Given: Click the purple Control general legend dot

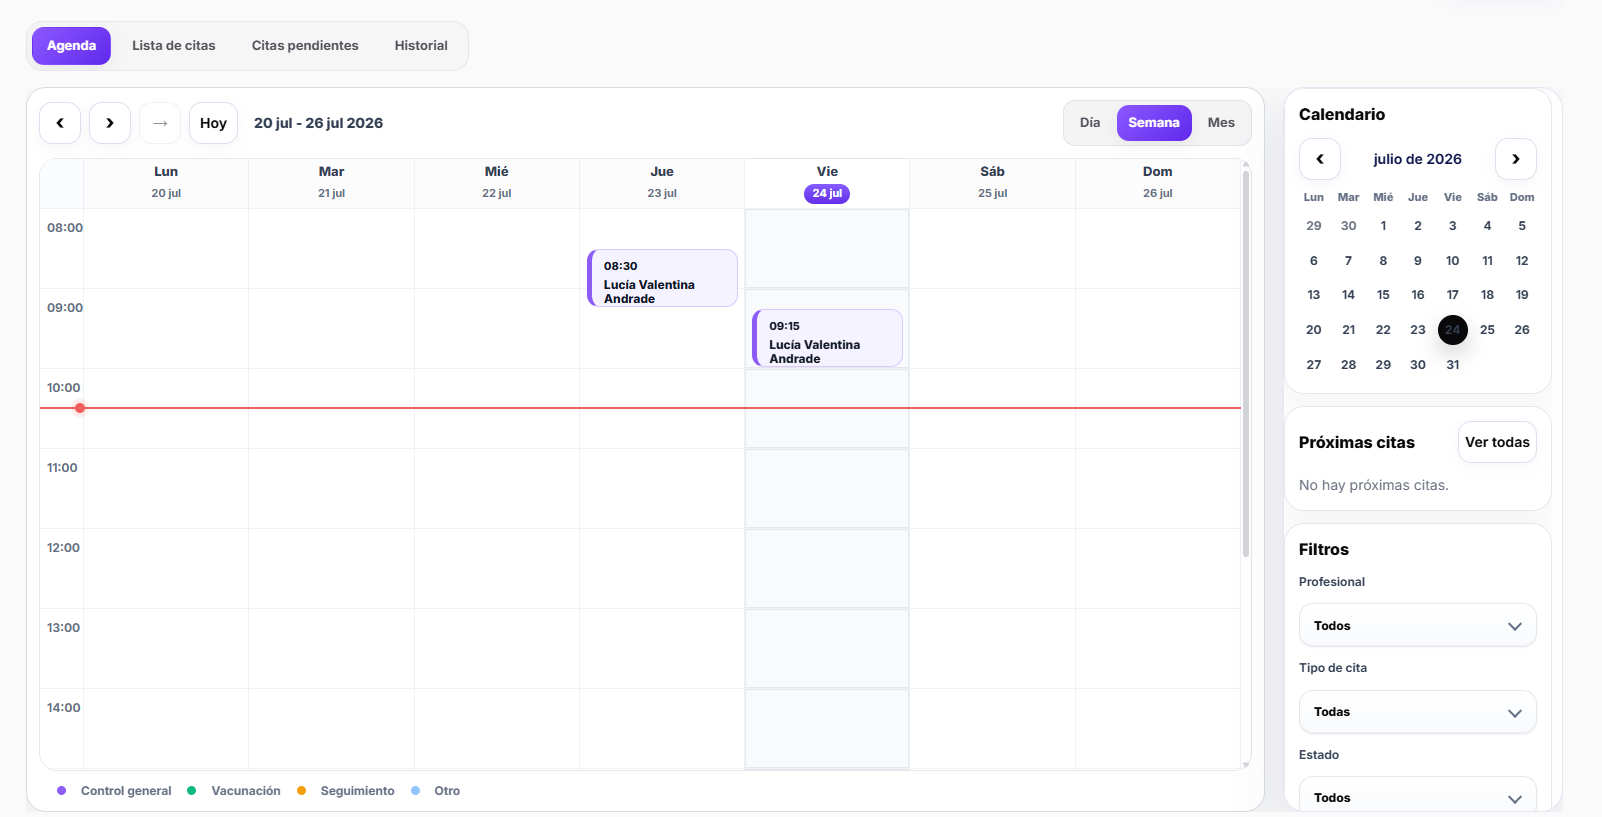Looking at the screenshot, I should click(x=62, y=791).
